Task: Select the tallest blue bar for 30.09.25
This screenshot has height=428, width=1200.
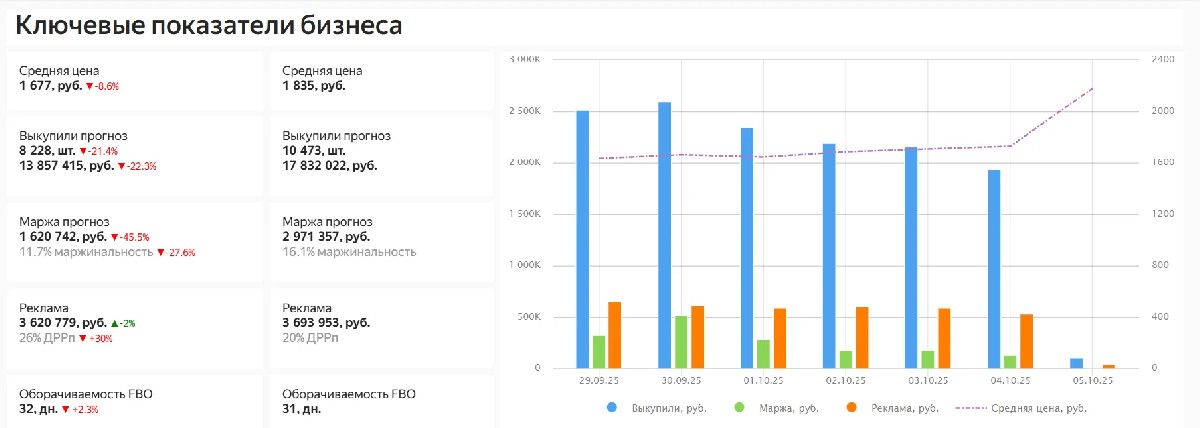Action: coord(664,235)
